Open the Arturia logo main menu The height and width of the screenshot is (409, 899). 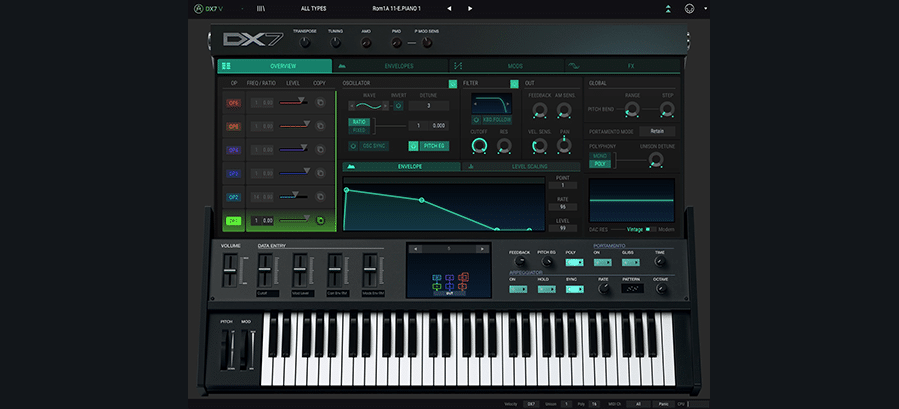click(x=198, y=9)
